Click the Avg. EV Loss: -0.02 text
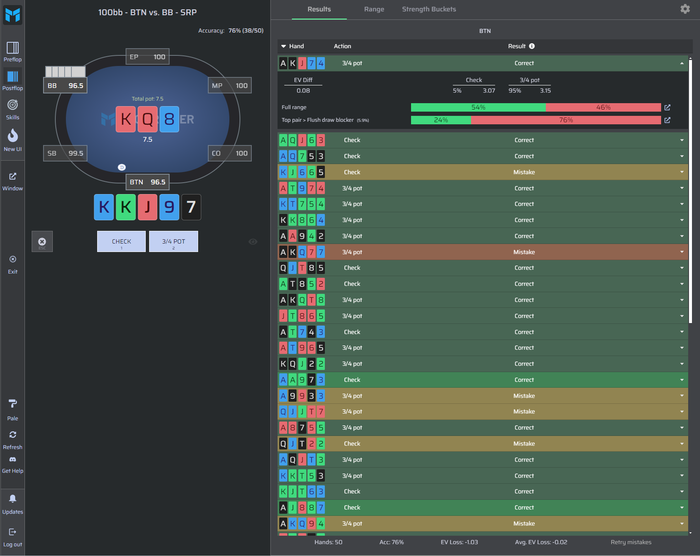This screenshot has height=556, width=700. (541, 542)
